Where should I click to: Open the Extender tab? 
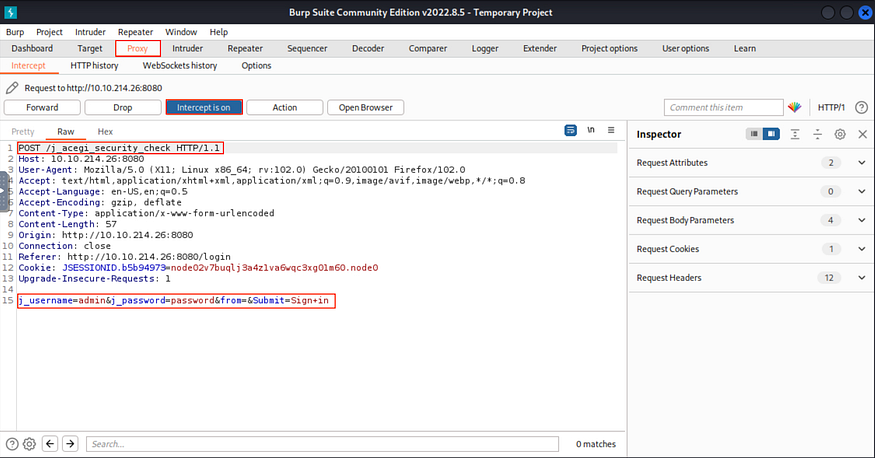tap(540, 49)
